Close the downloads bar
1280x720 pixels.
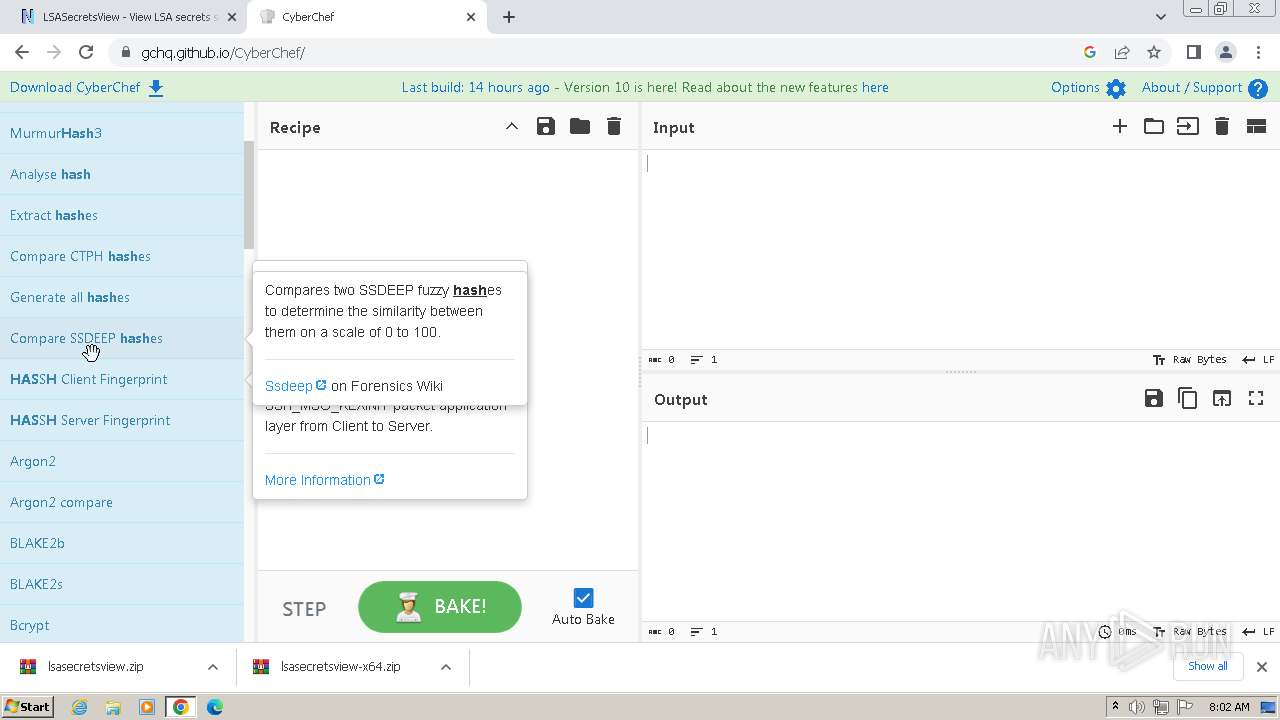1262,667
